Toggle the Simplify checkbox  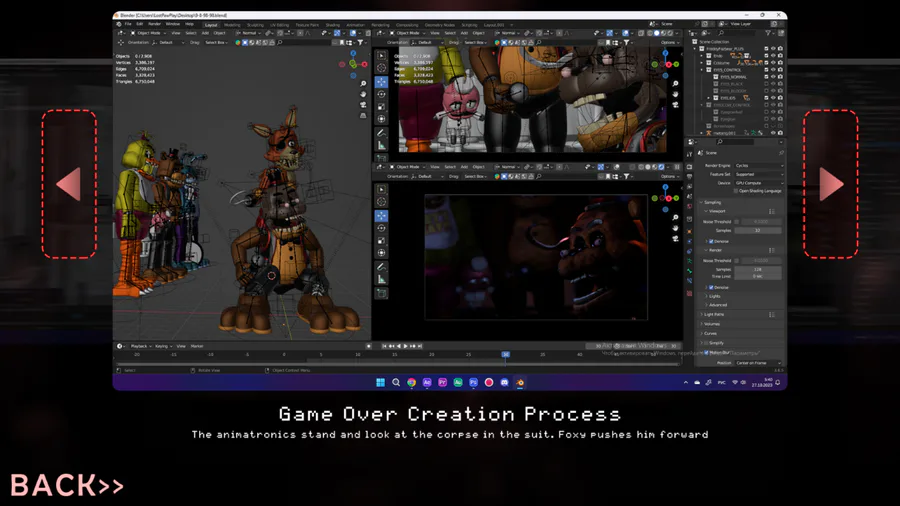(x=707, y=343)
